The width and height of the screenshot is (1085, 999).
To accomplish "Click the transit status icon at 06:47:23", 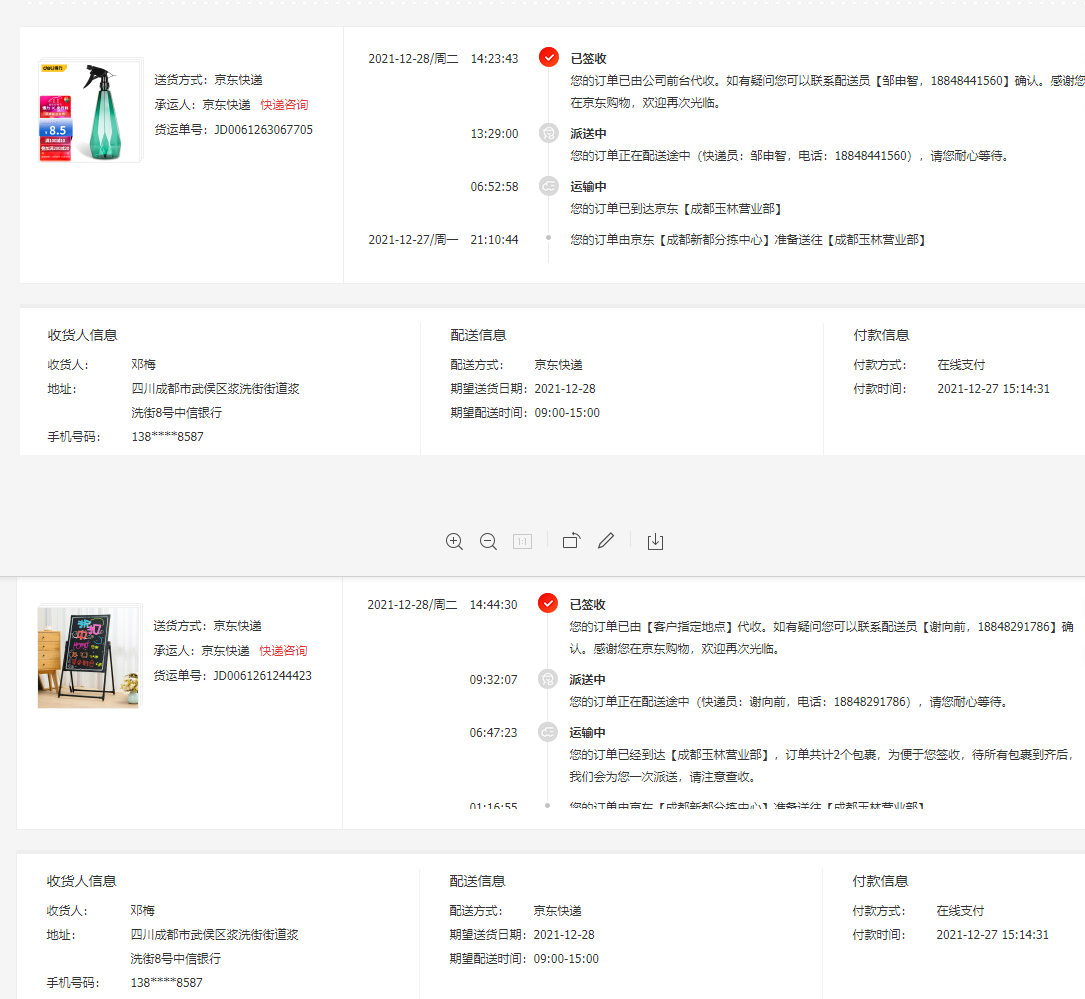I will coord(547,732).
